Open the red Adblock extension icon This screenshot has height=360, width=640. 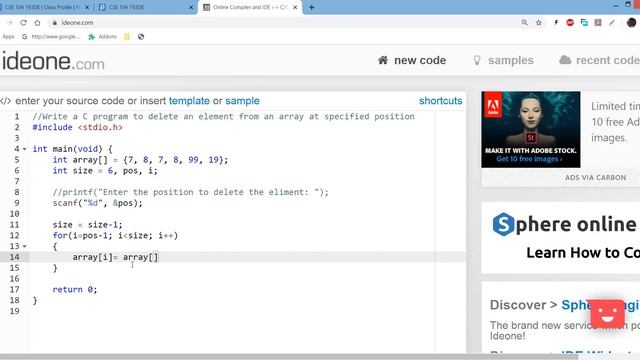[570, 23]
